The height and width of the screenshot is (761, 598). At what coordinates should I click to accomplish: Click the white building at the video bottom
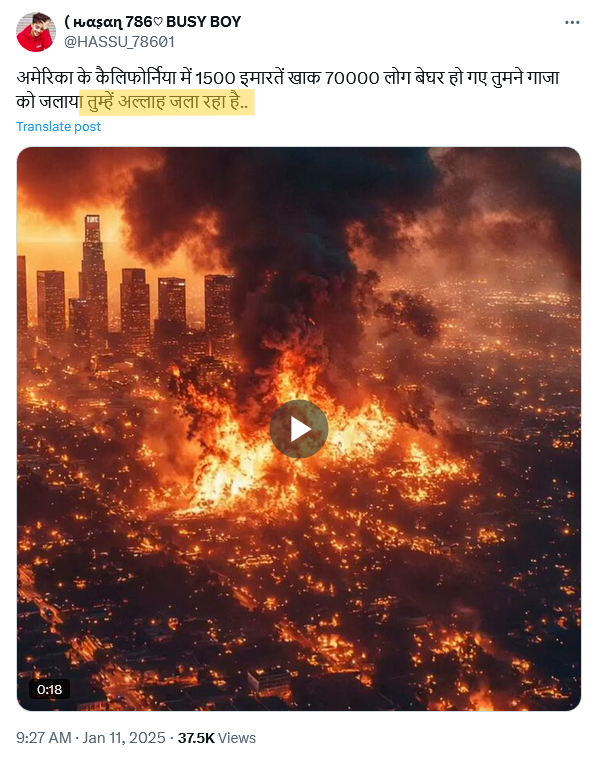[x=268, y=681]
